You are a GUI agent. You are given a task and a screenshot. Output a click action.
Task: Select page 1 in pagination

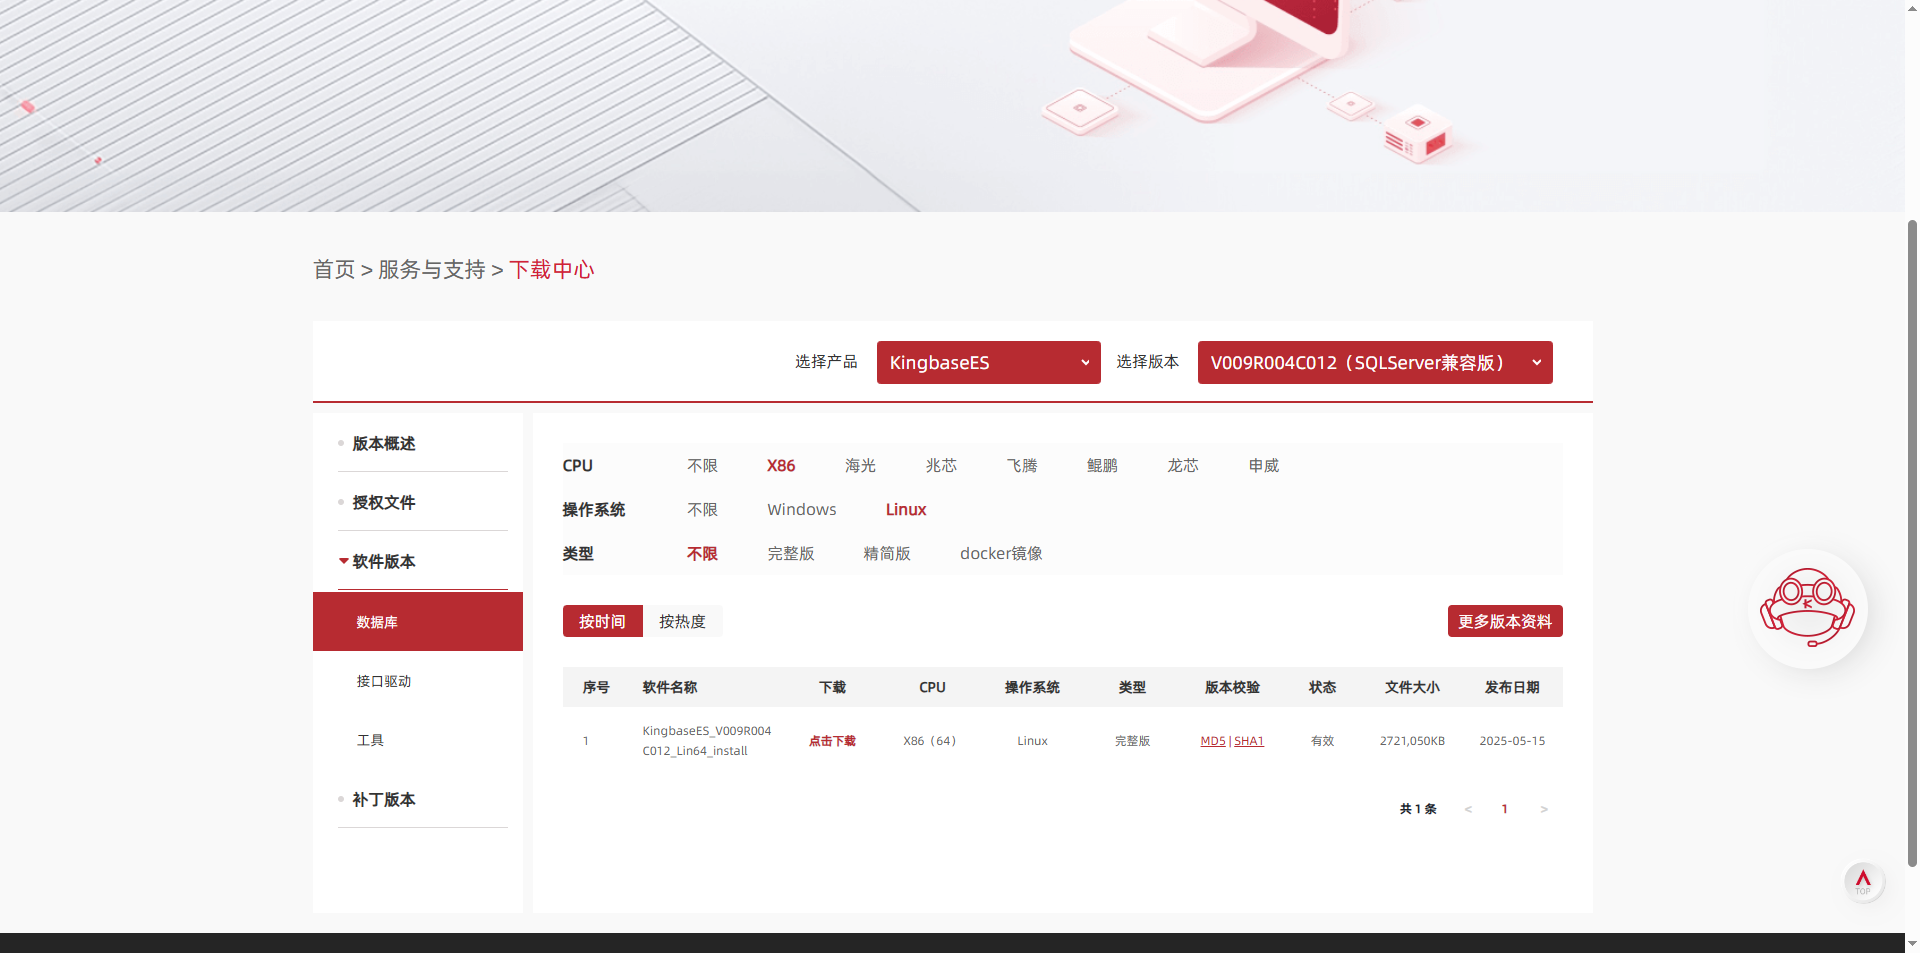tap(1505, 809)
